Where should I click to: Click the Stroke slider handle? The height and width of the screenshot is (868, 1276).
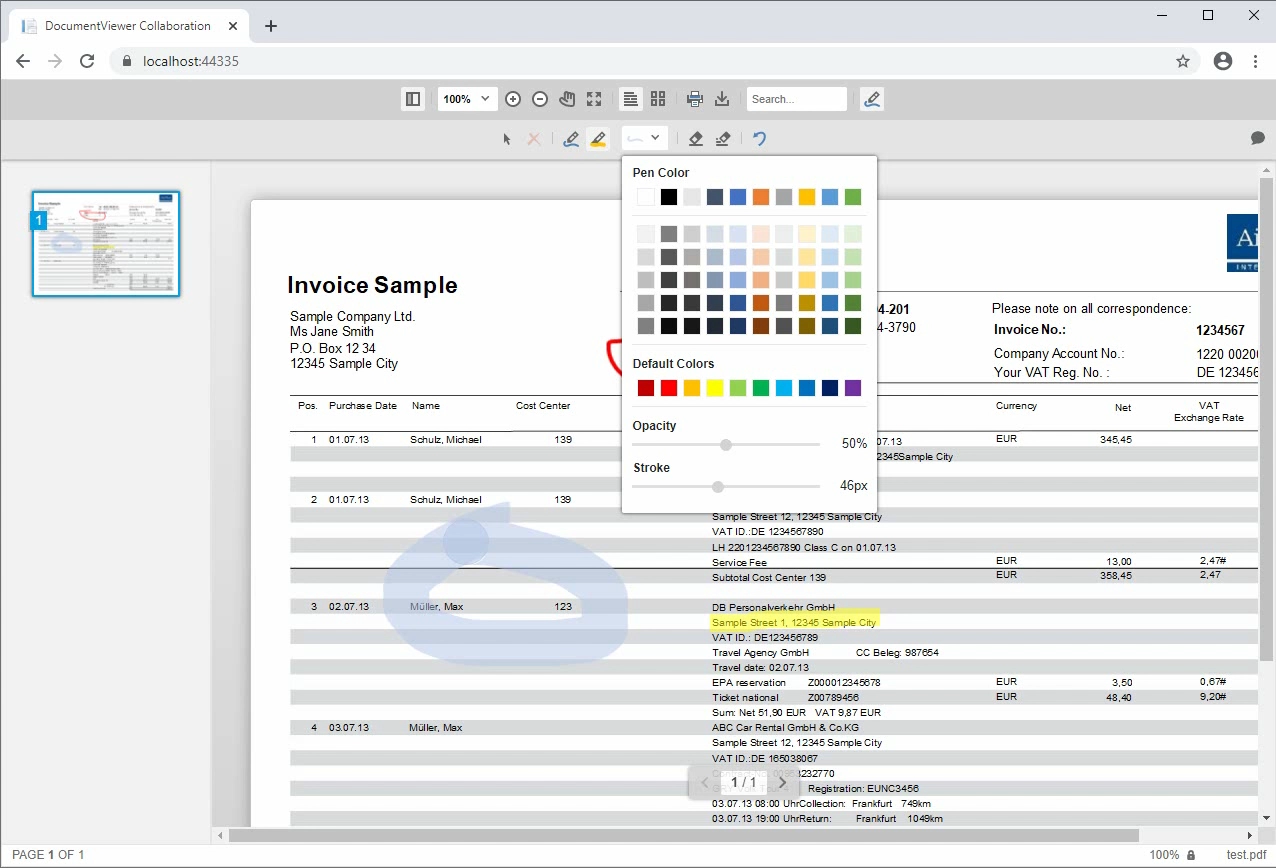718,486
